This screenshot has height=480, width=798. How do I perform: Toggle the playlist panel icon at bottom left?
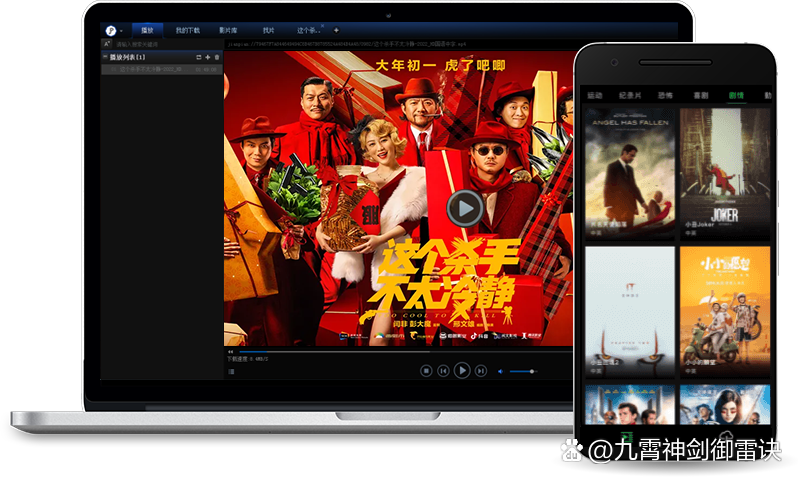pyautogui.click(x=231, y=372)
